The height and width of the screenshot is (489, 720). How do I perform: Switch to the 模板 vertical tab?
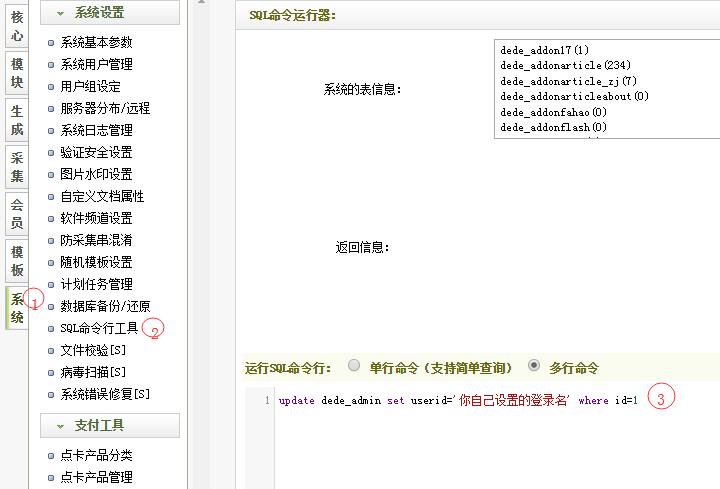point(17,261)
